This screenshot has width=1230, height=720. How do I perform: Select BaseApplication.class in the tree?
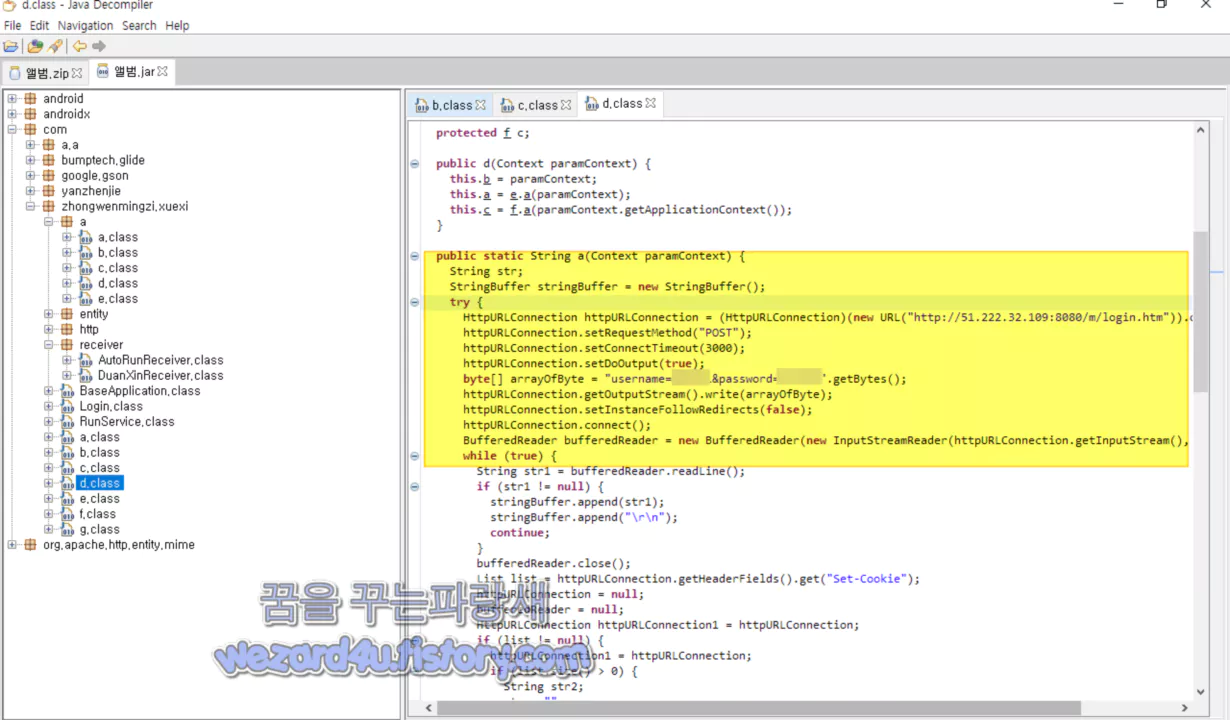point(140,391)
